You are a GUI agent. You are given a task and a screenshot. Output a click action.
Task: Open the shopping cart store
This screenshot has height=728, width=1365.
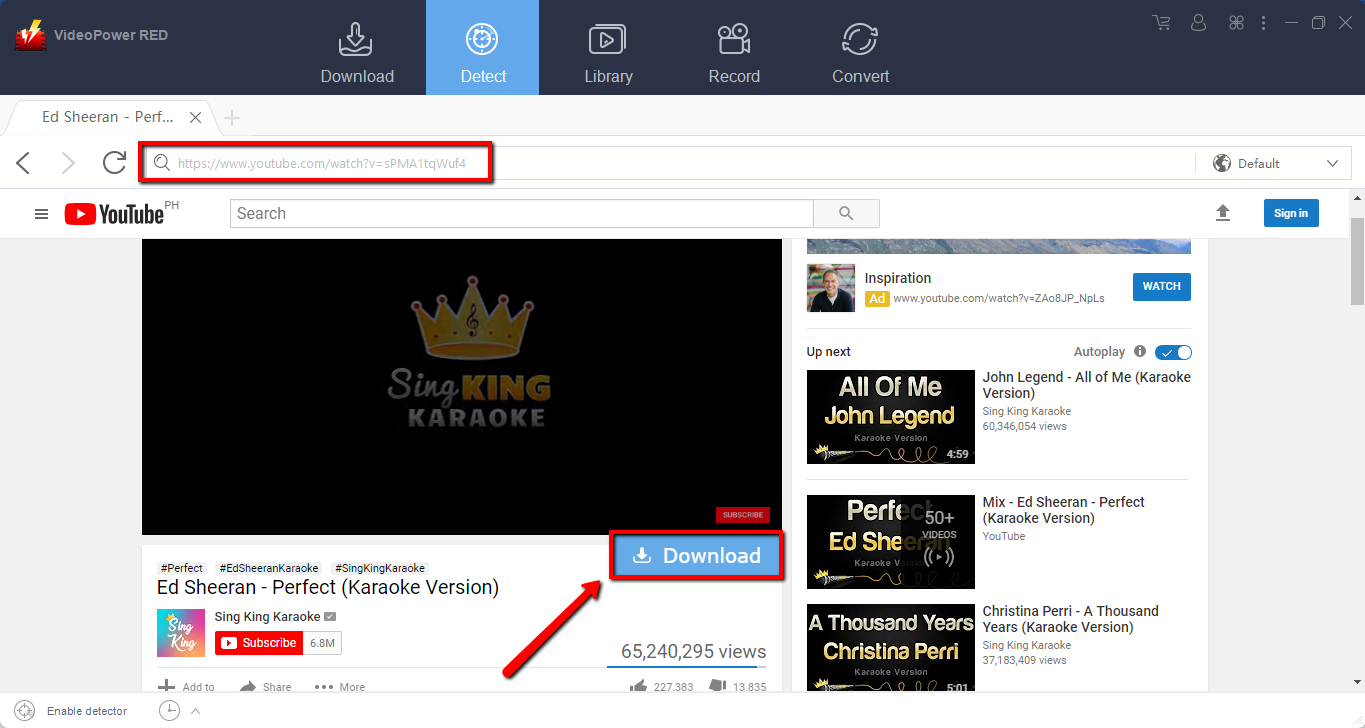[x=1161, y=22]
